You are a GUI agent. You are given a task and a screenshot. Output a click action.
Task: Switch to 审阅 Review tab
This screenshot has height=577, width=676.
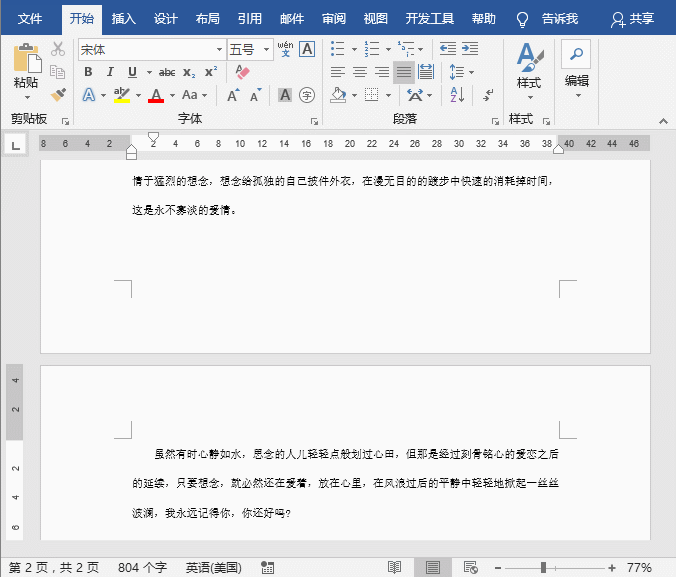334,19
